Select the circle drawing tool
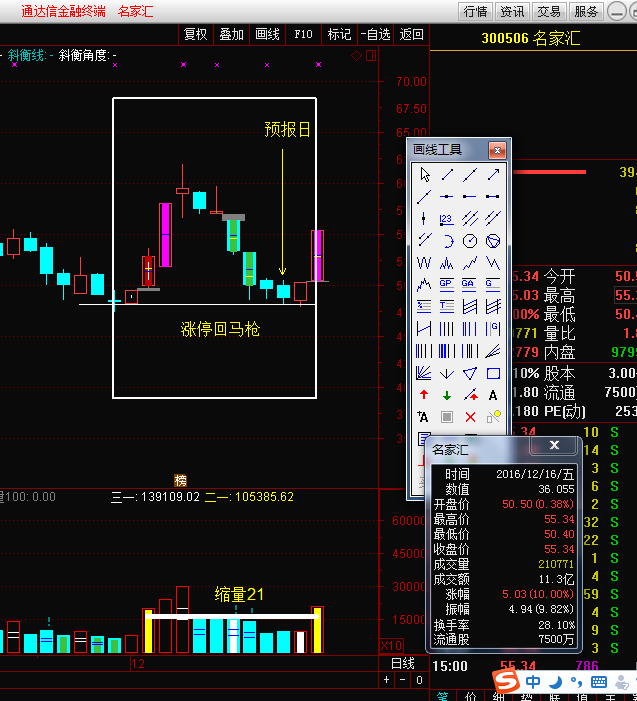This screenshot has width=637, height=701. (x=470, y=241)
